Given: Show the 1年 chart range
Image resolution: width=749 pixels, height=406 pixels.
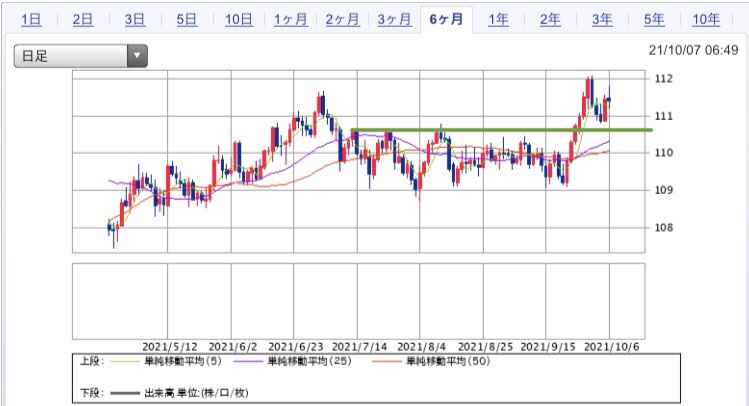Looking at the screenshot, I should pyautogui.click(x=498, y=20).
